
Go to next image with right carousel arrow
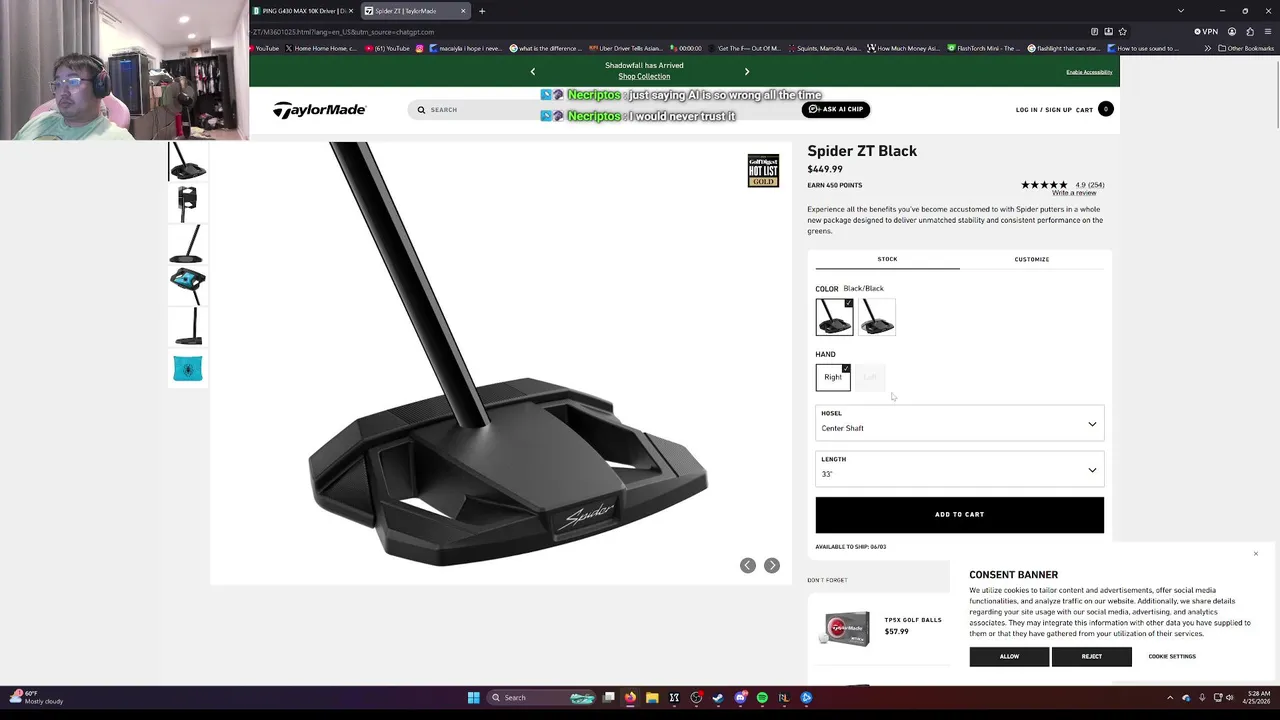coord(772,566)
